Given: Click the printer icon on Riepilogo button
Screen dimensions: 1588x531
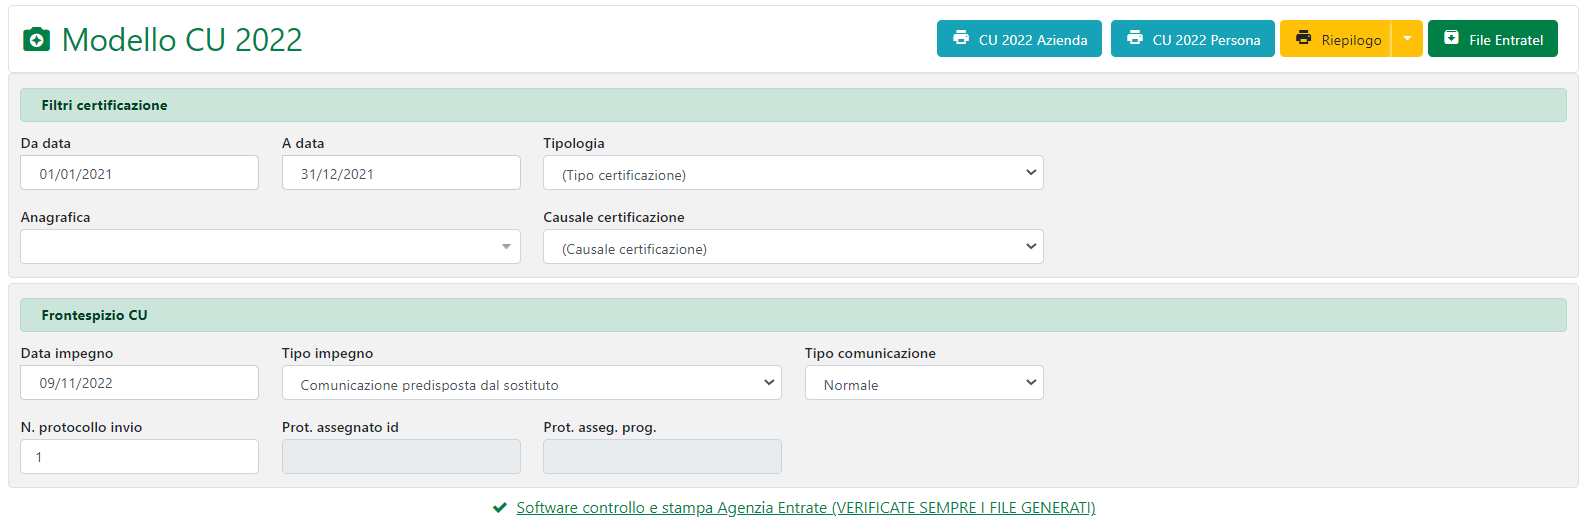Looking at the screenshot, I should click(1304, 38).
